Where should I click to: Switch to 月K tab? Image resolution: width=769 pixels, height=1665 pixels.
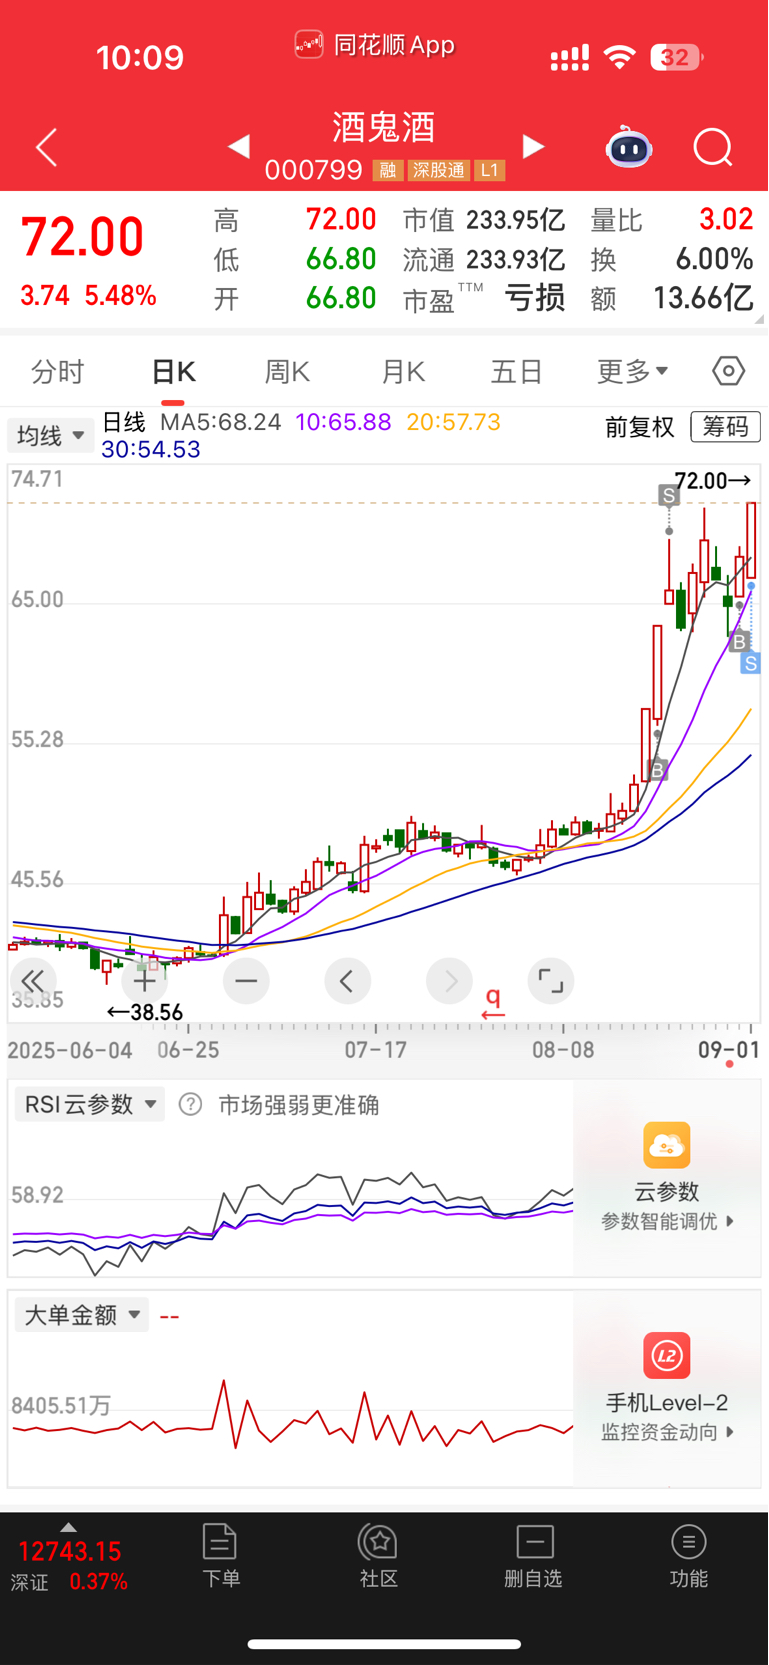click(x=403, y=372)
